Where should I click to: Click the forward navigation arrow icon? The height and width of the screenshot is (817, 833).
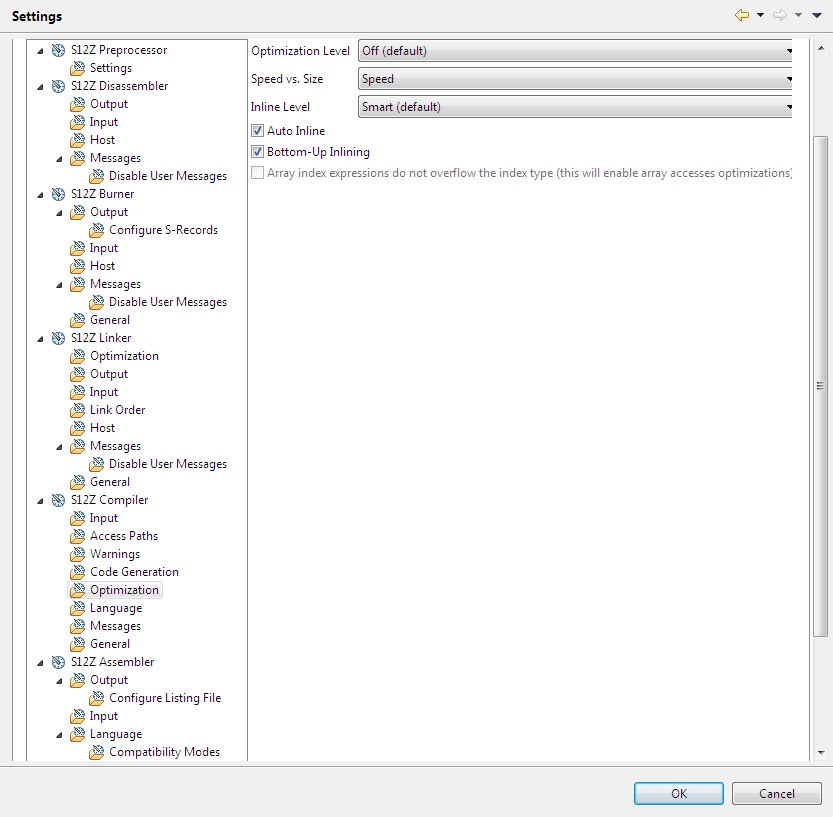tap(780, 15)
